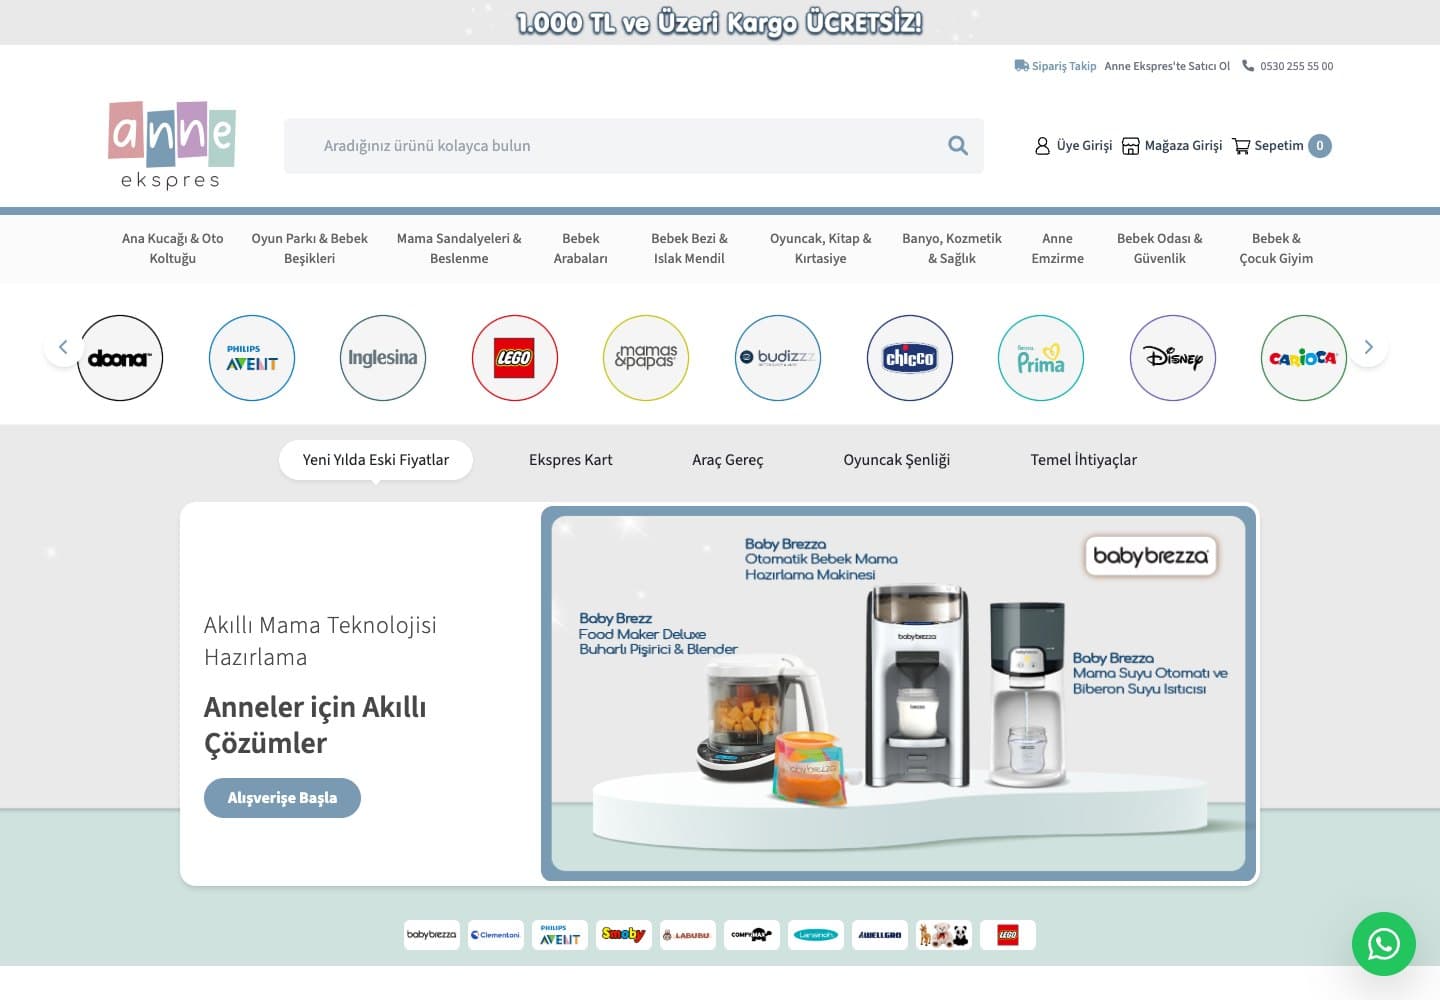The image size is (1440, 1000).
Task: Click the free shipping top banner
Action: [720, 22]
